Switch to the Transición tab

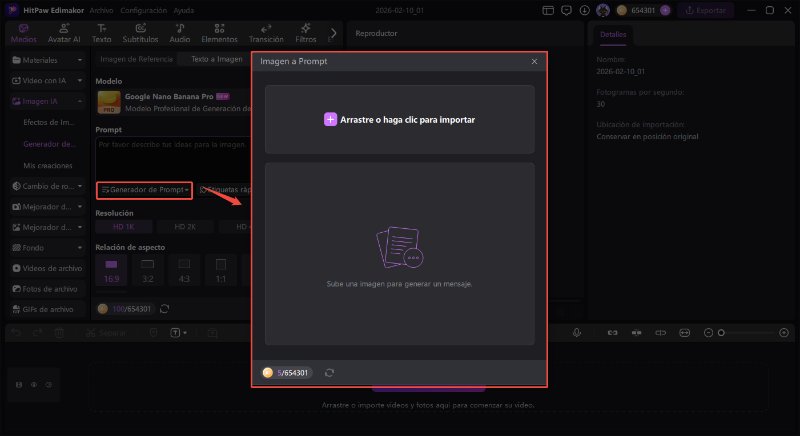point(266,33)
